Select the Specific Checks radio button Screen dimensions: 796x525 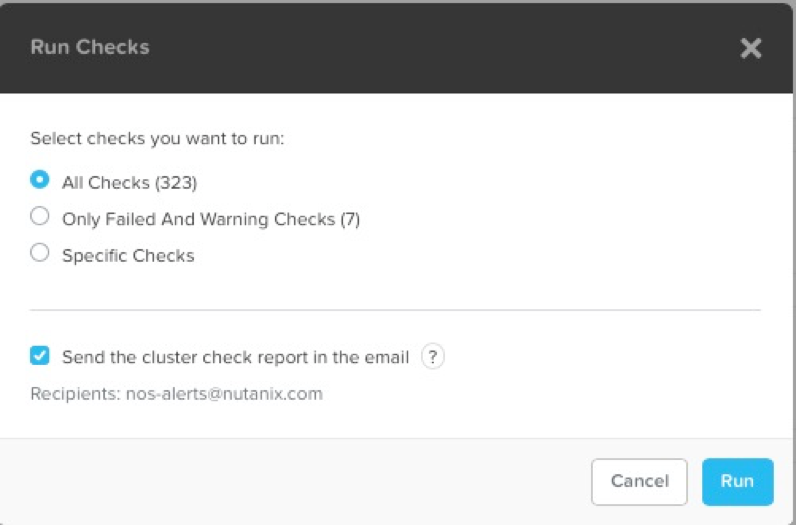pos(40,252)
